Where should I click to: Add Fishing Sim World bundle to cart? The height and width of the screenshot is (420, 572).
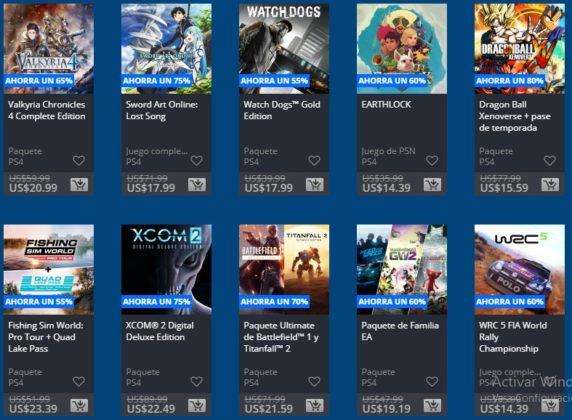[x=79, y=405]
